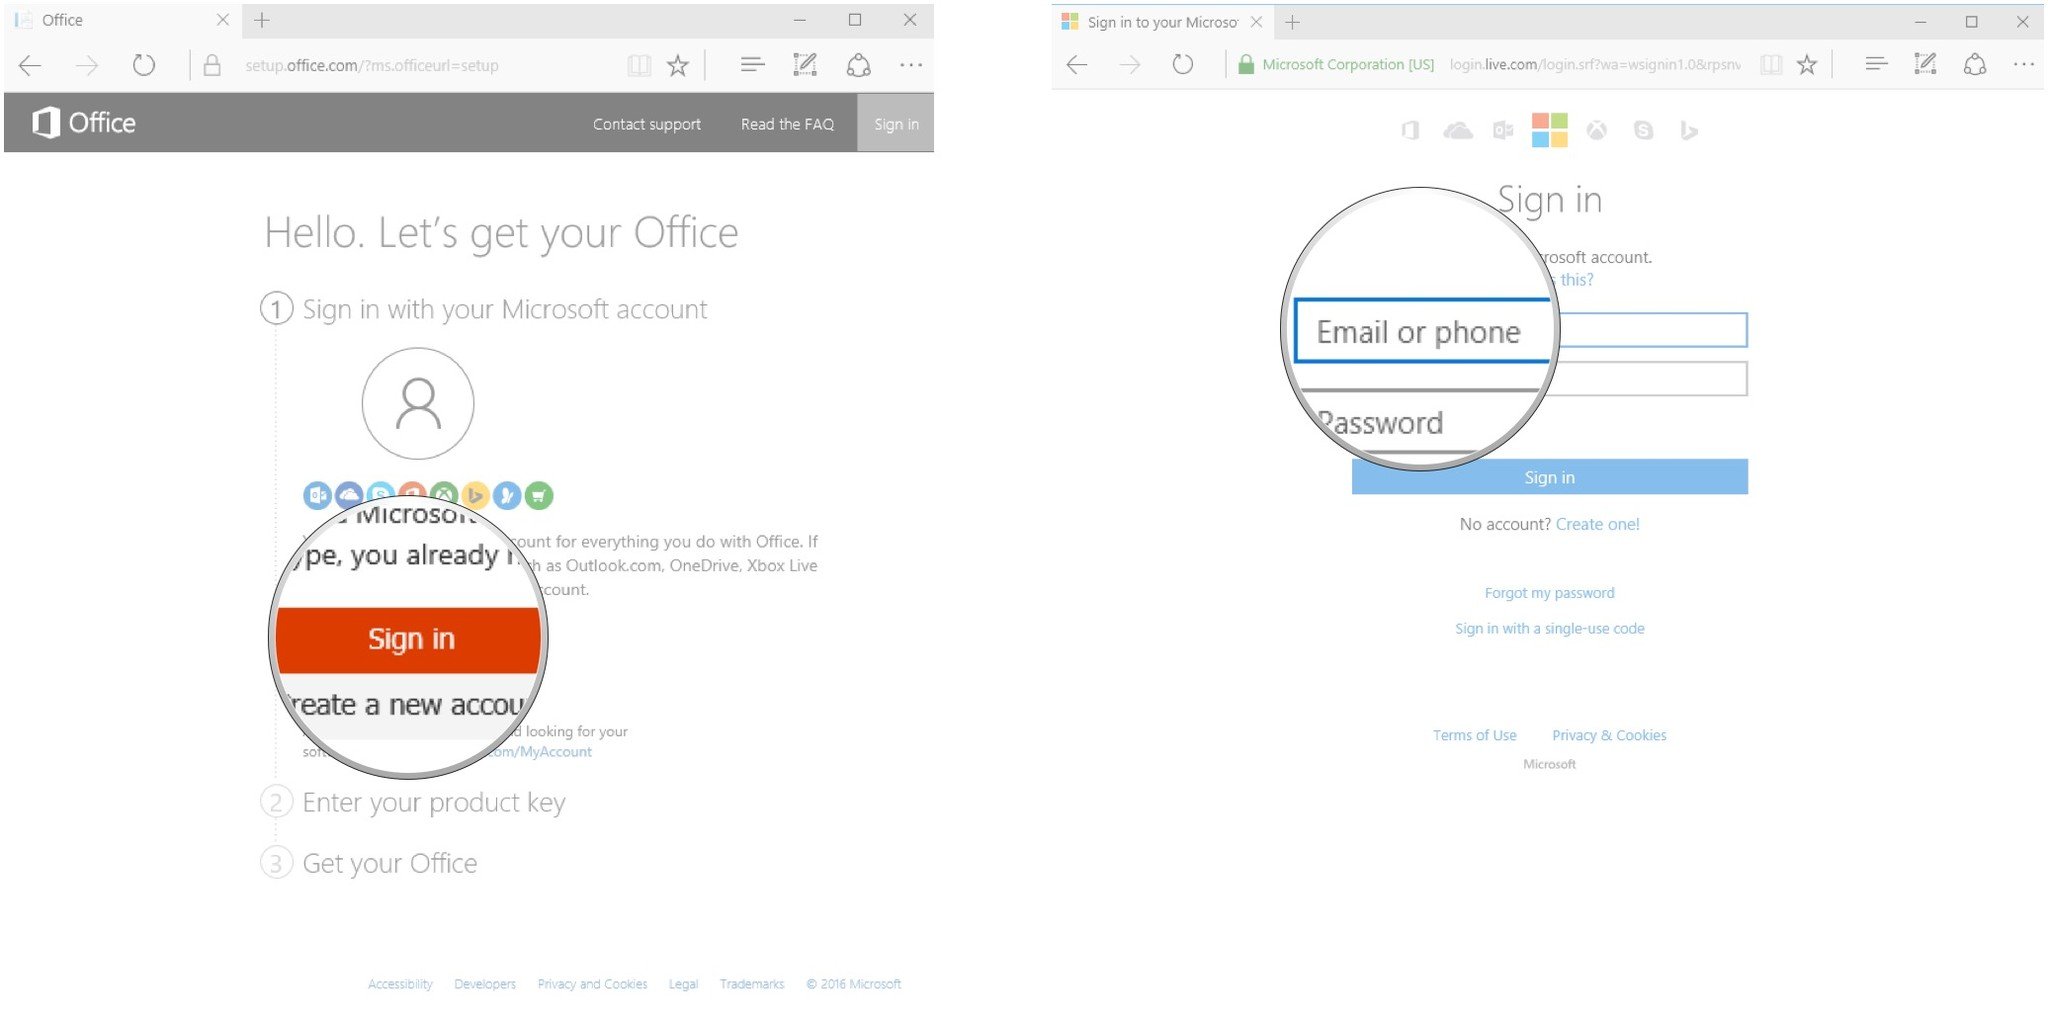2048x1020 pixels.
Task: Click the gray Outlook icon on sign-in page
Action: tap(1503, 130)
